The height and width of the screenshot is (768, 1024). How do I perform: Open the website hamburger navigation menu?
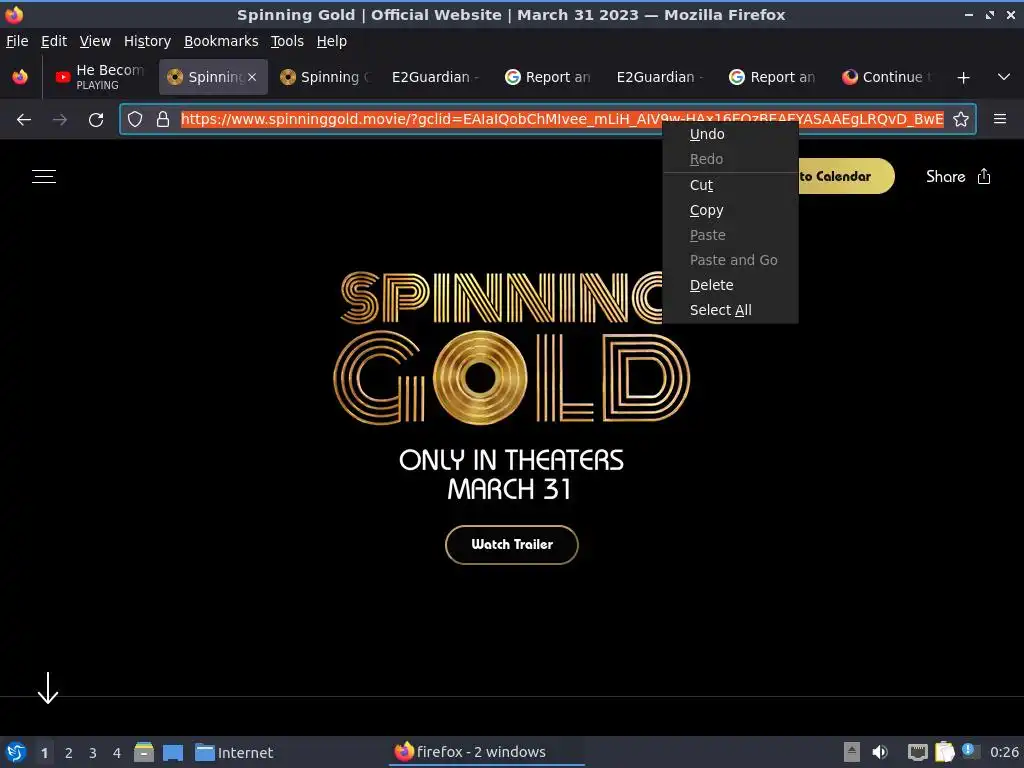(44, 176)
